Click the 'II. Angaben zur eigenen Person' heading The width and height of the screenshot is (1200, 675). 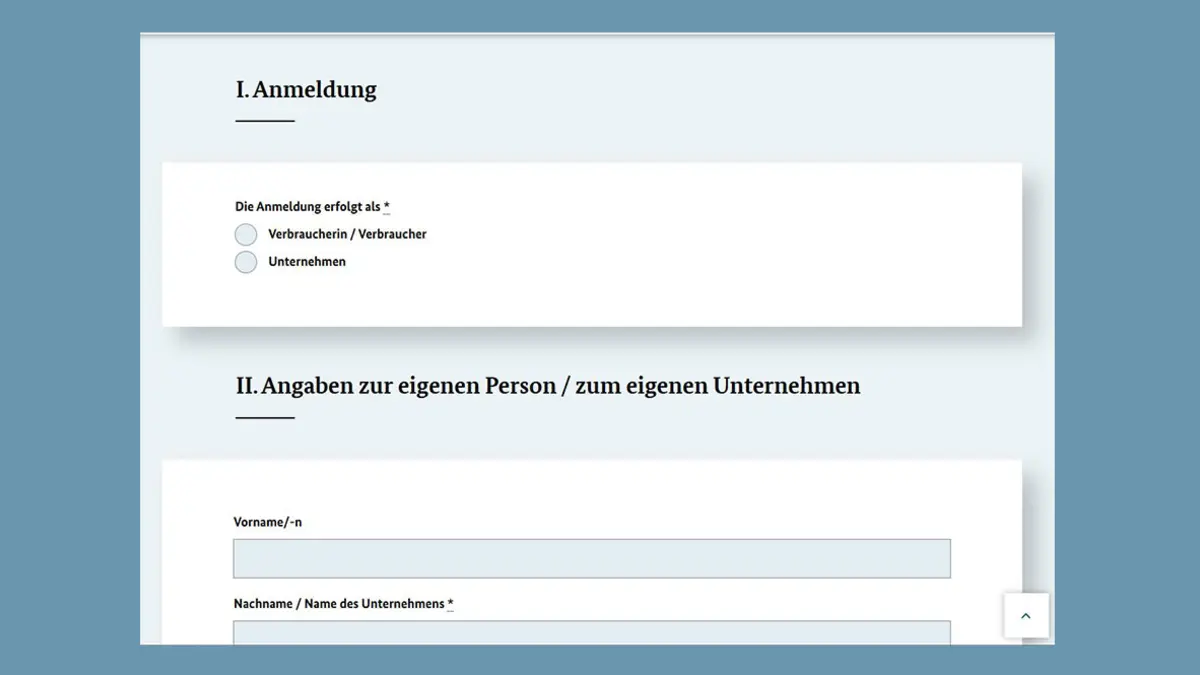tap(548, 386)
